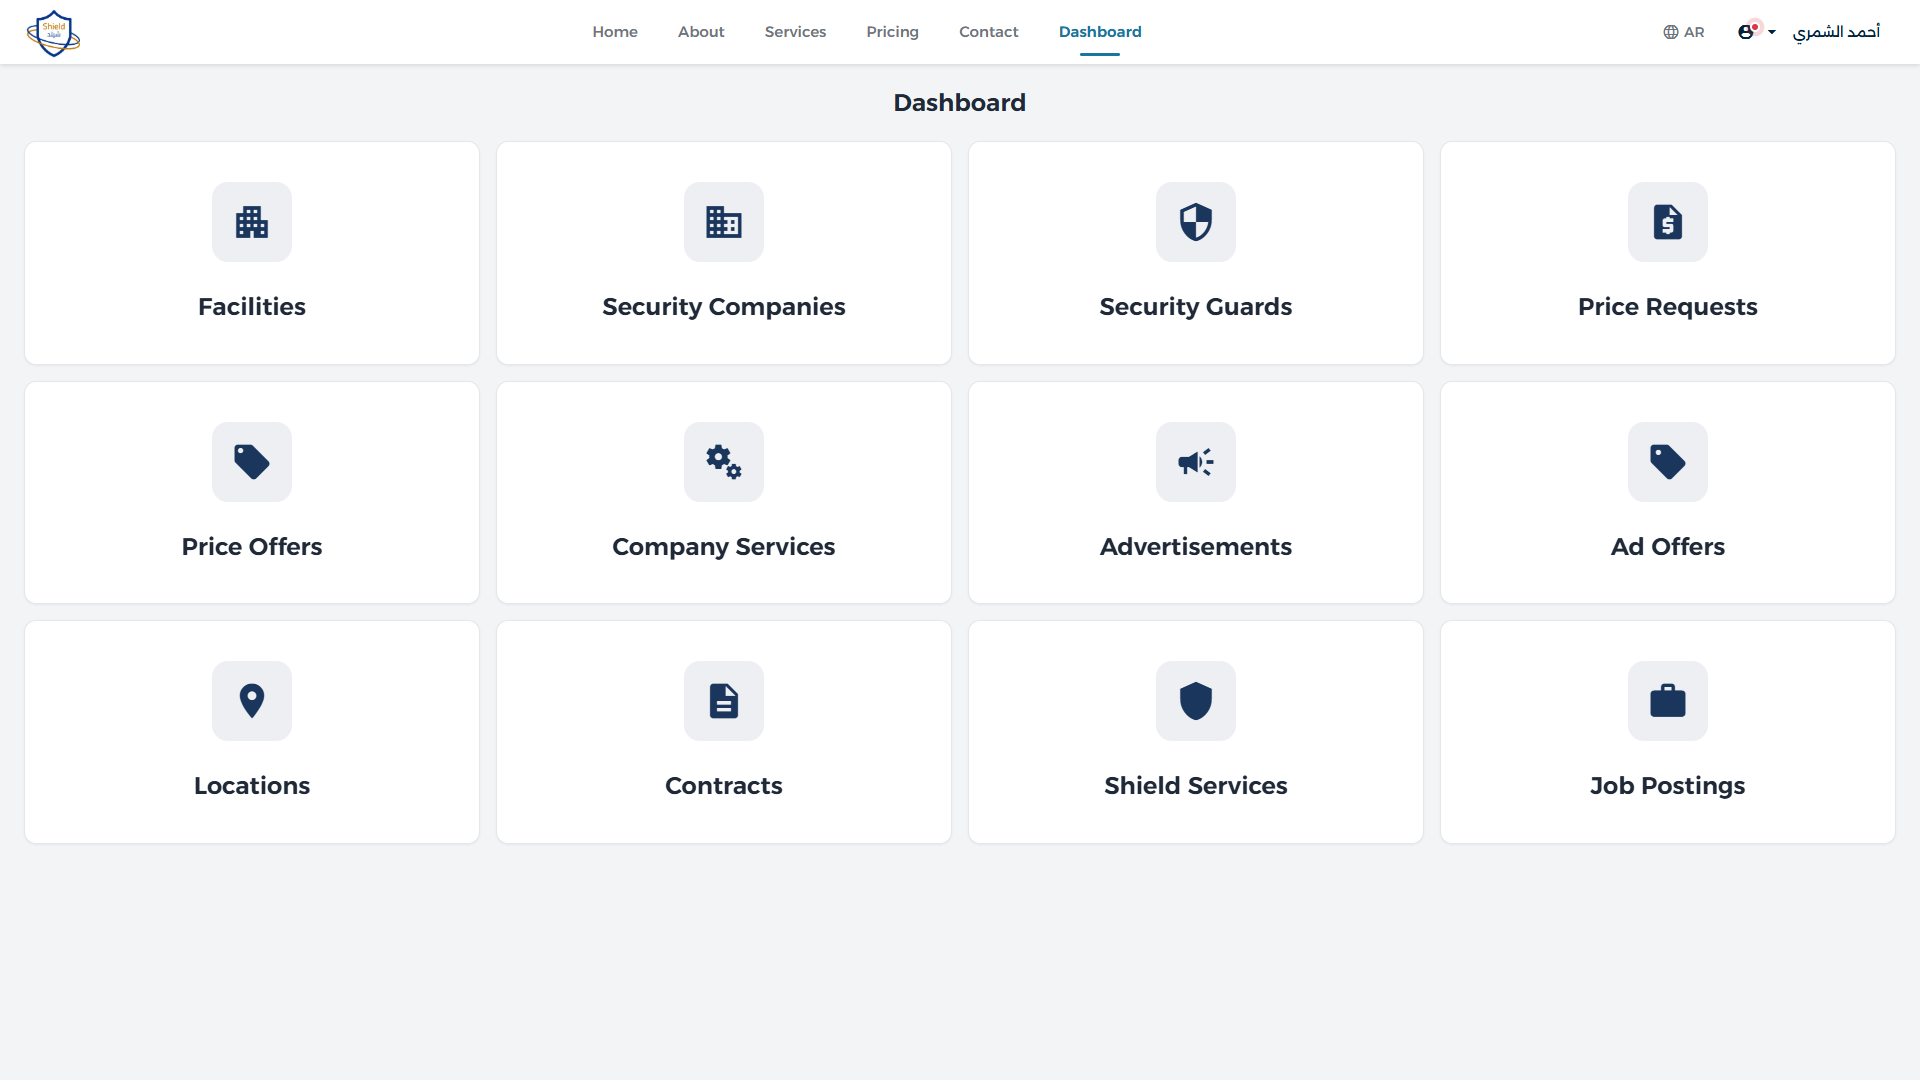Open the Shield Services icon
Screen dimensions: 1920x1080
(x=1195, y=701)
